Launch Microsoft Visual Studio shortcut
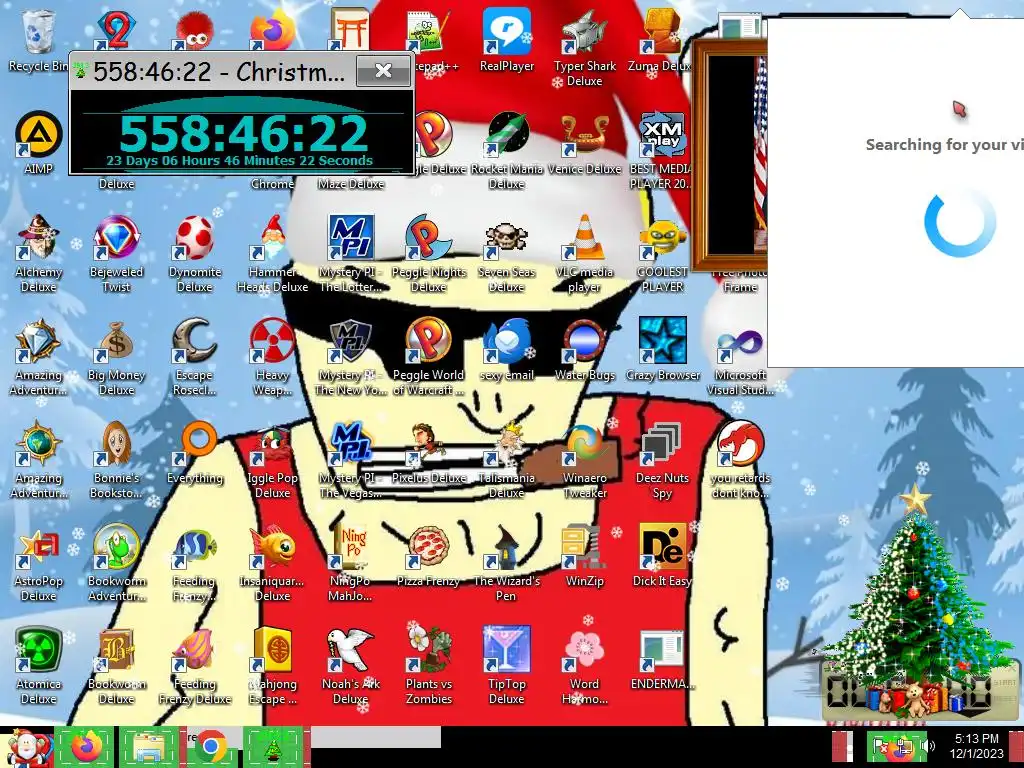The height and width of the screenshot is (768, 1024). [740, 341]
